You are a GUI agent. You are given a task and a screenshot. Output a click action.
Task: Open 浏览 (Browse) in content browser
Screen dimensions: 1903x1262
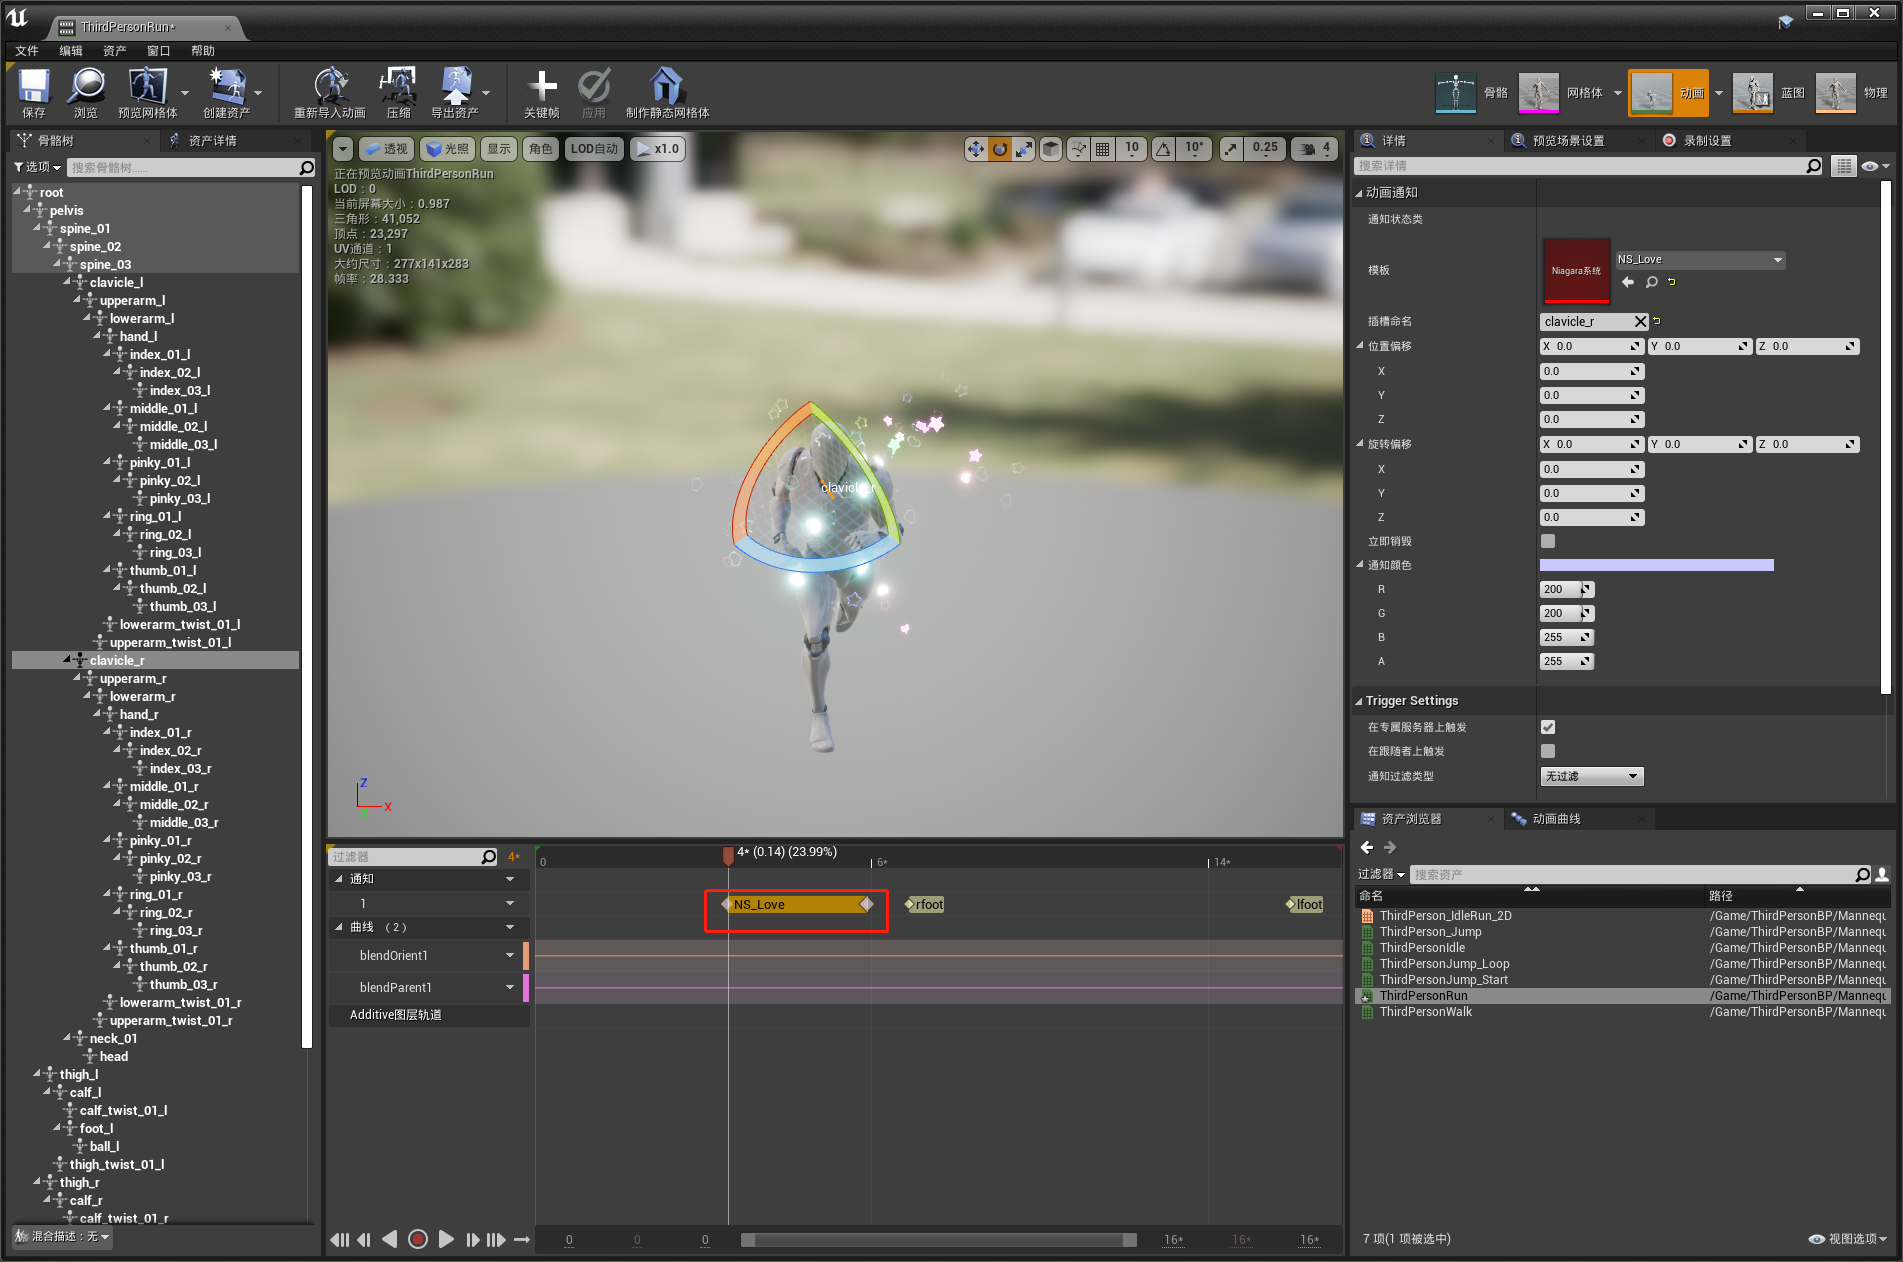point(86,93)
